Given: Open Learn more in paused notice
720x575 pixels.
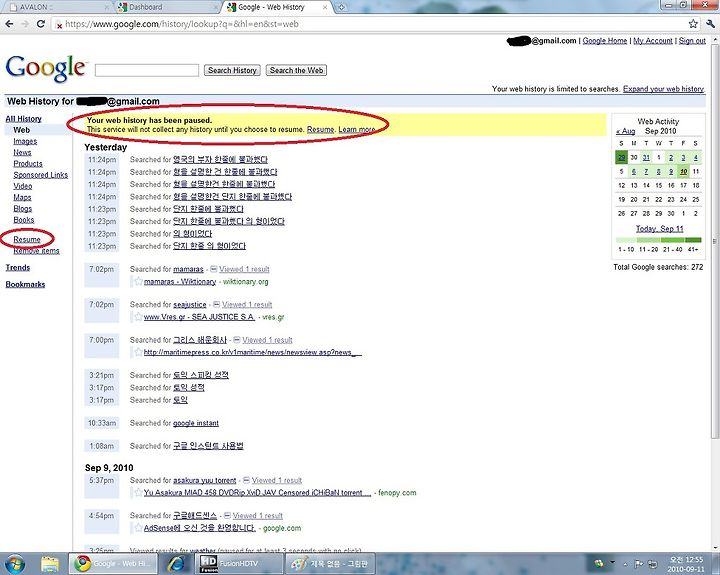Looking at the screenshot, I should point(357,130).
